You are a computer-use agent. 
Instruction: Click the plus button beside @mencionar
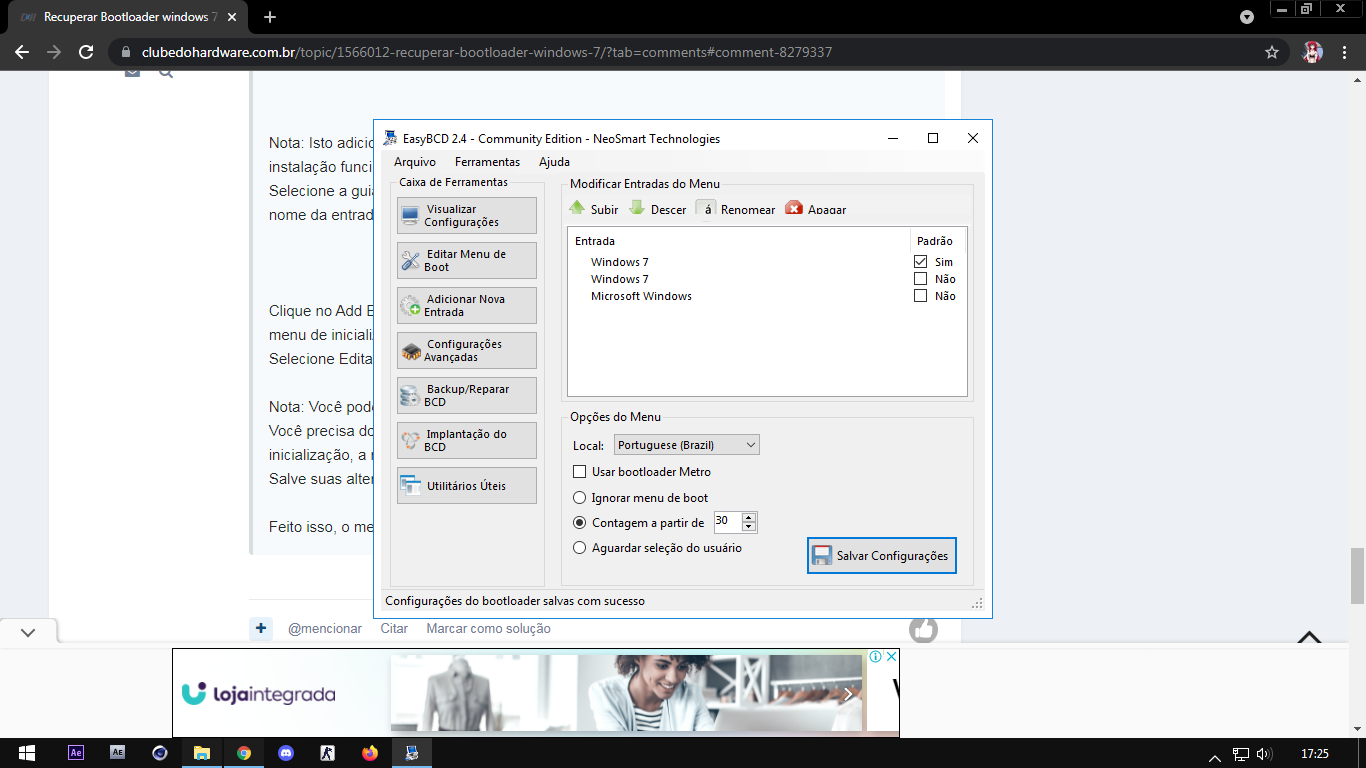261,628
